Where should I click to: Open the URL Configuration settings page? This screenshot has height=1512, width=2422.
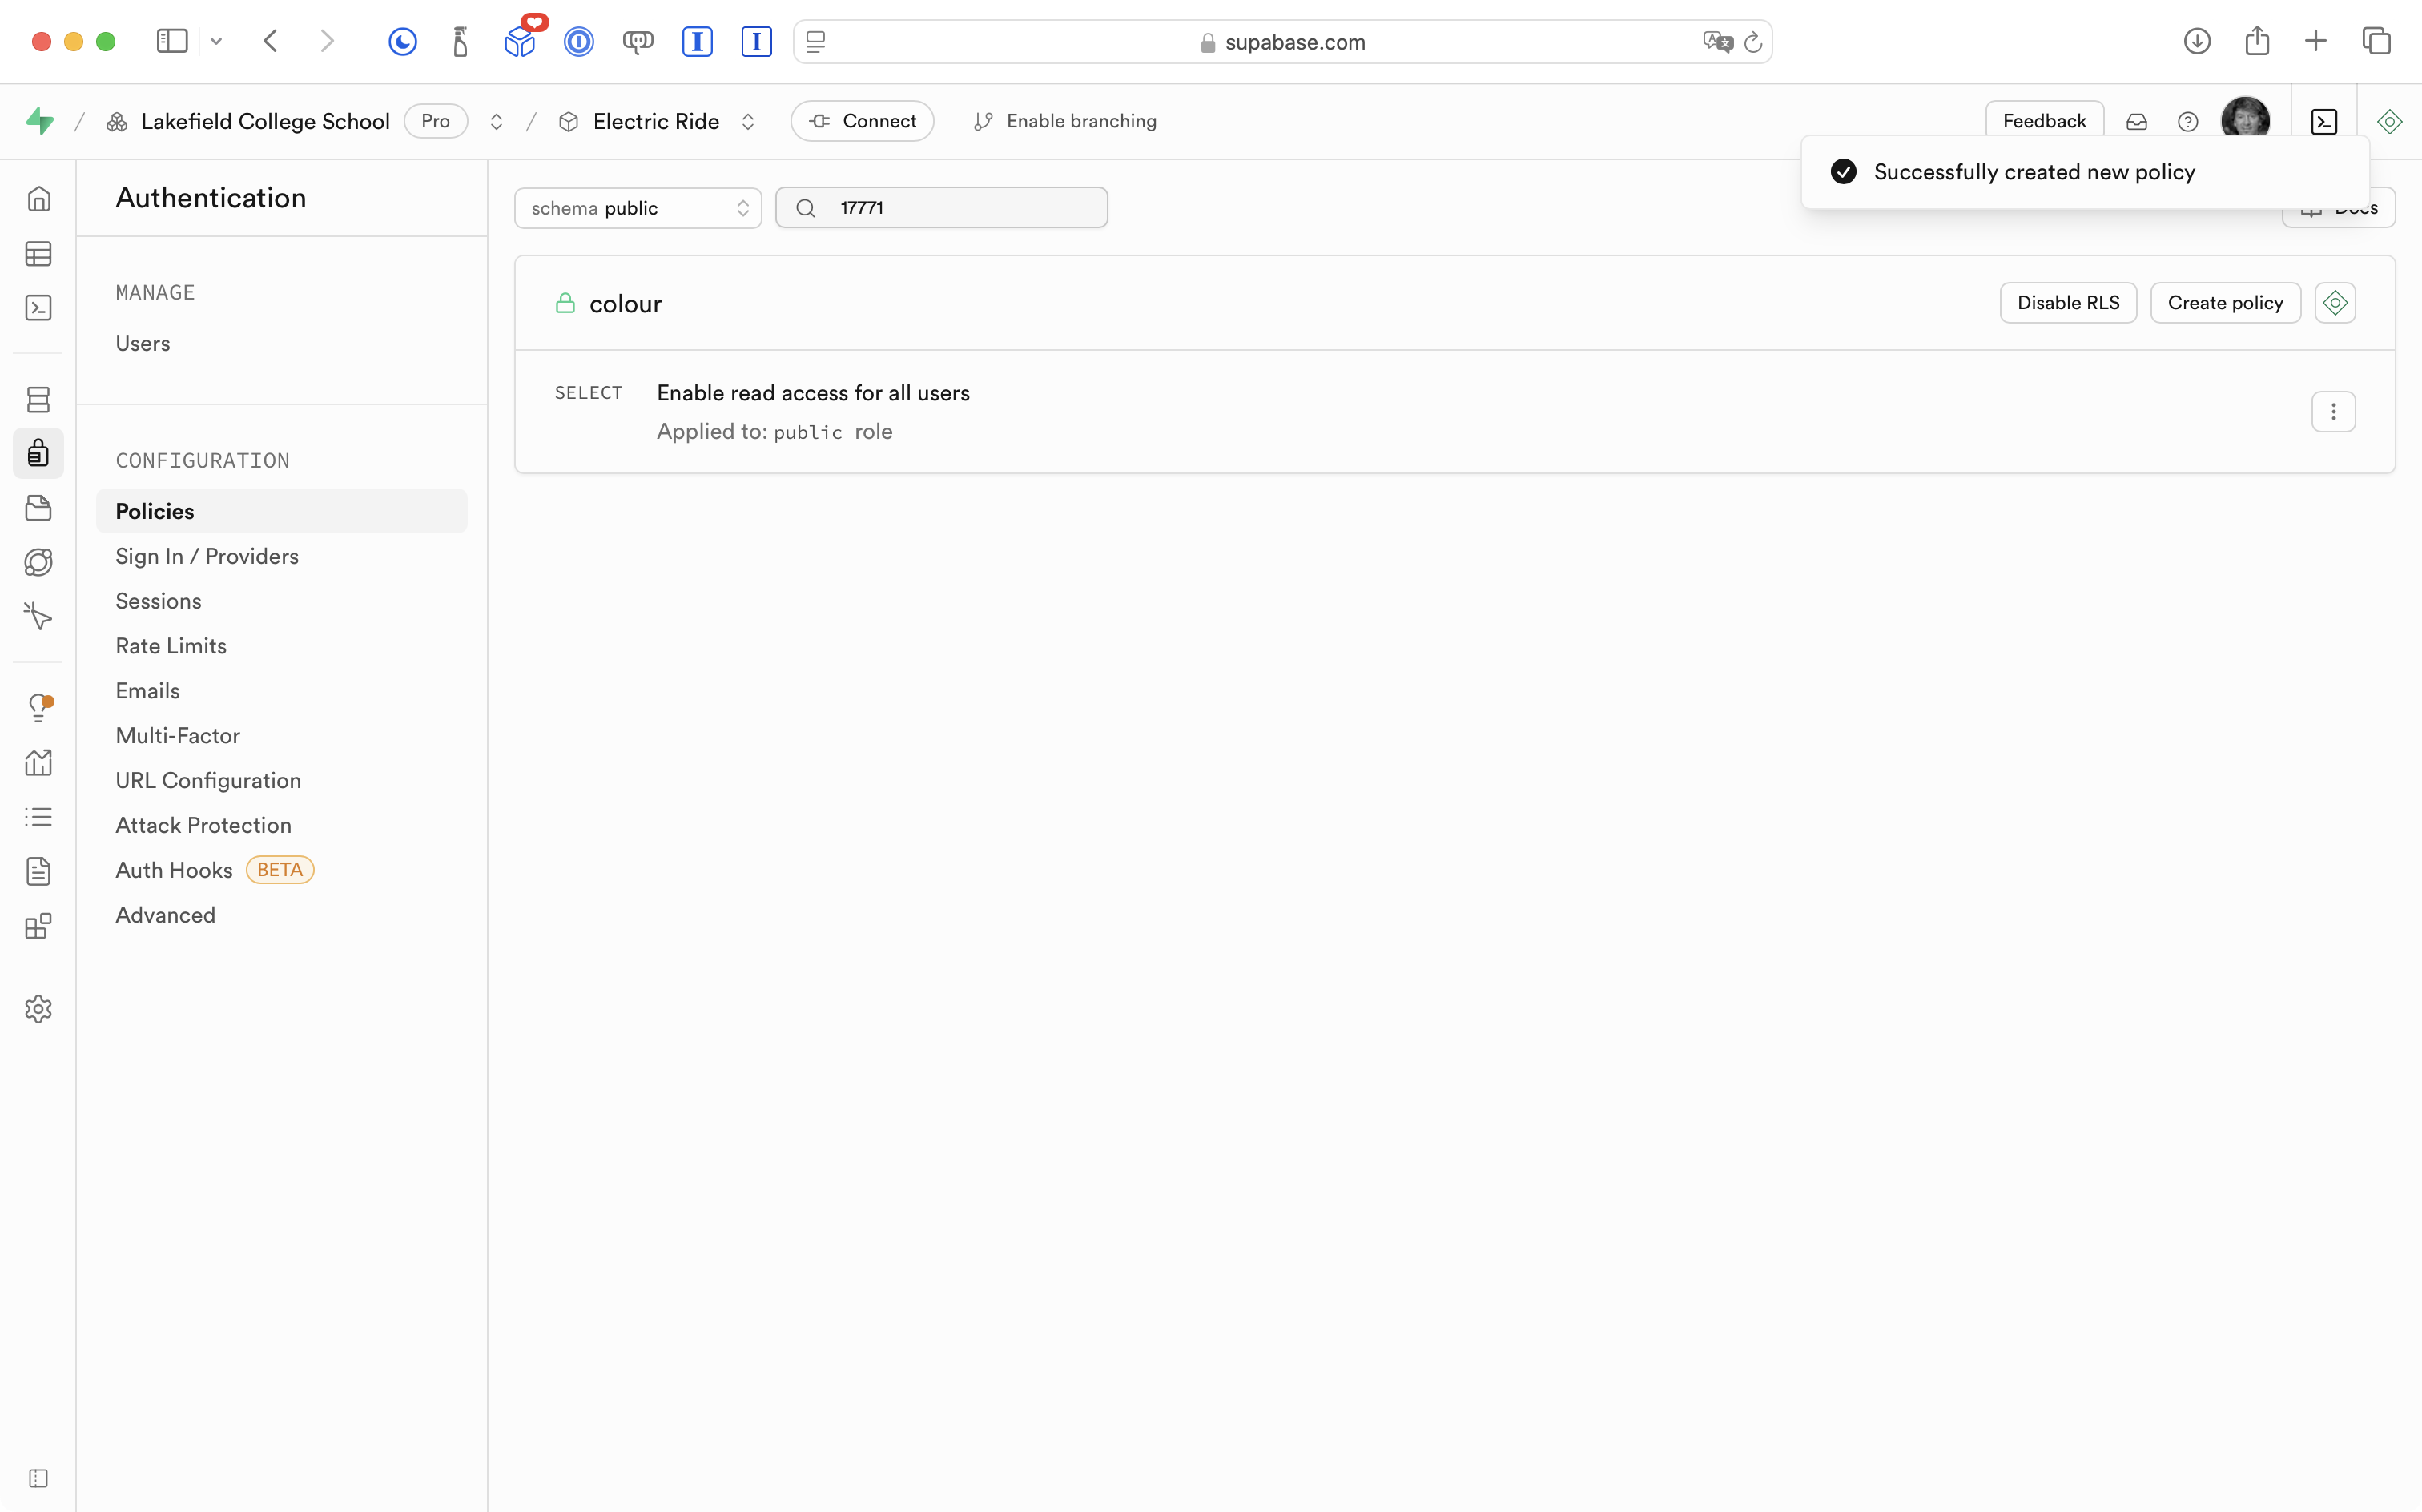pos(208,780)
